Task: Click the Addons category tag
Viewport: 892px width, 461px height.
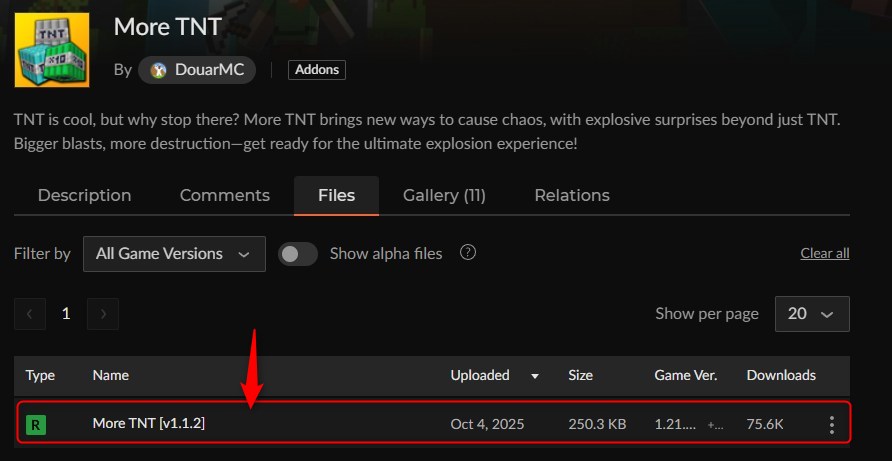Action: [317, 70]
